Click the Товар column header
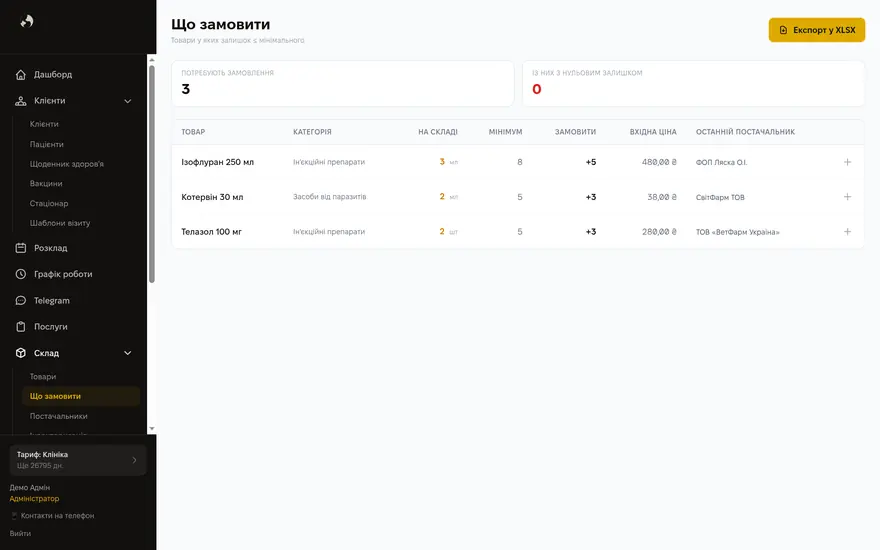This screenshot has height=550, width=880. click(x=193, y=132)
